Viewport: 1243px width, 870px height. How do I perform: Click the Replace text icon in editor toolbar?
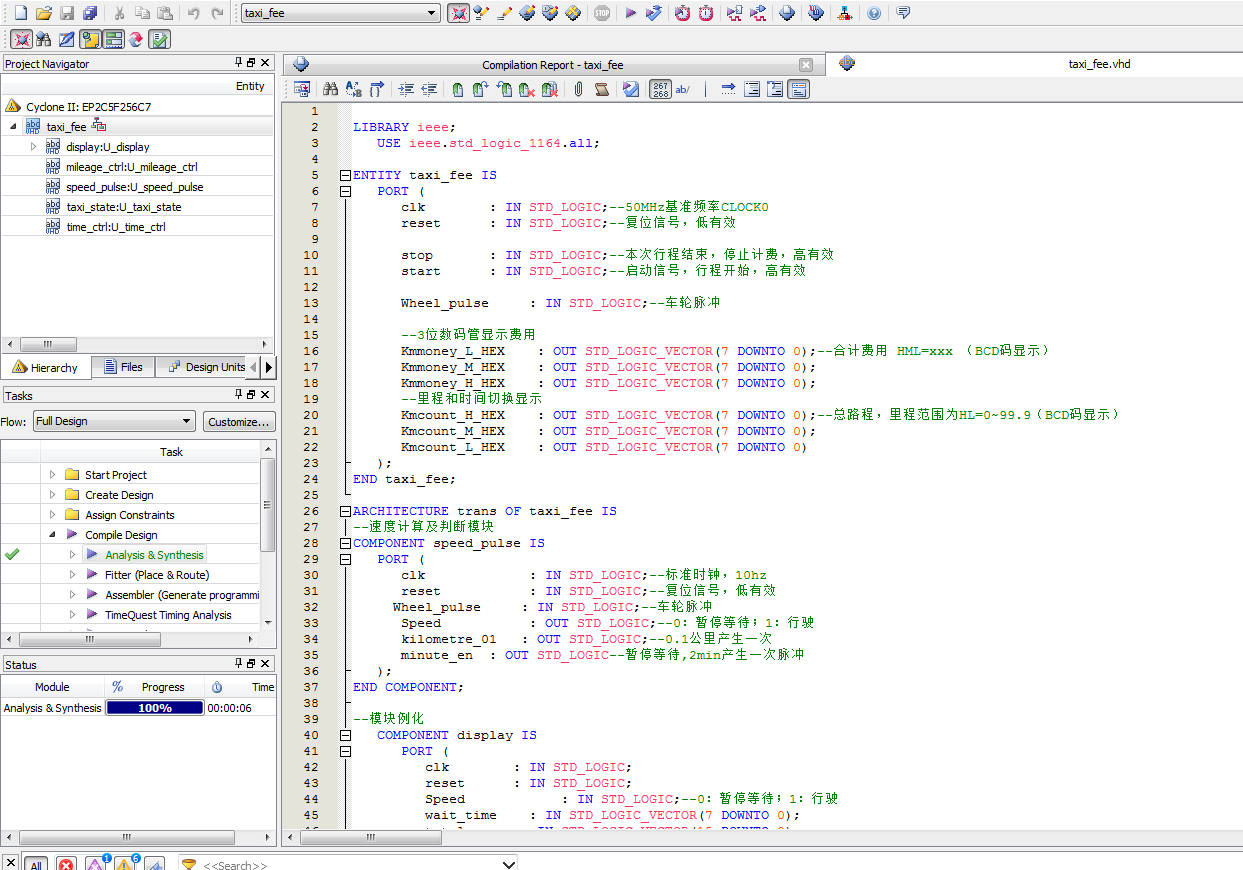click(x=353, y=89)
